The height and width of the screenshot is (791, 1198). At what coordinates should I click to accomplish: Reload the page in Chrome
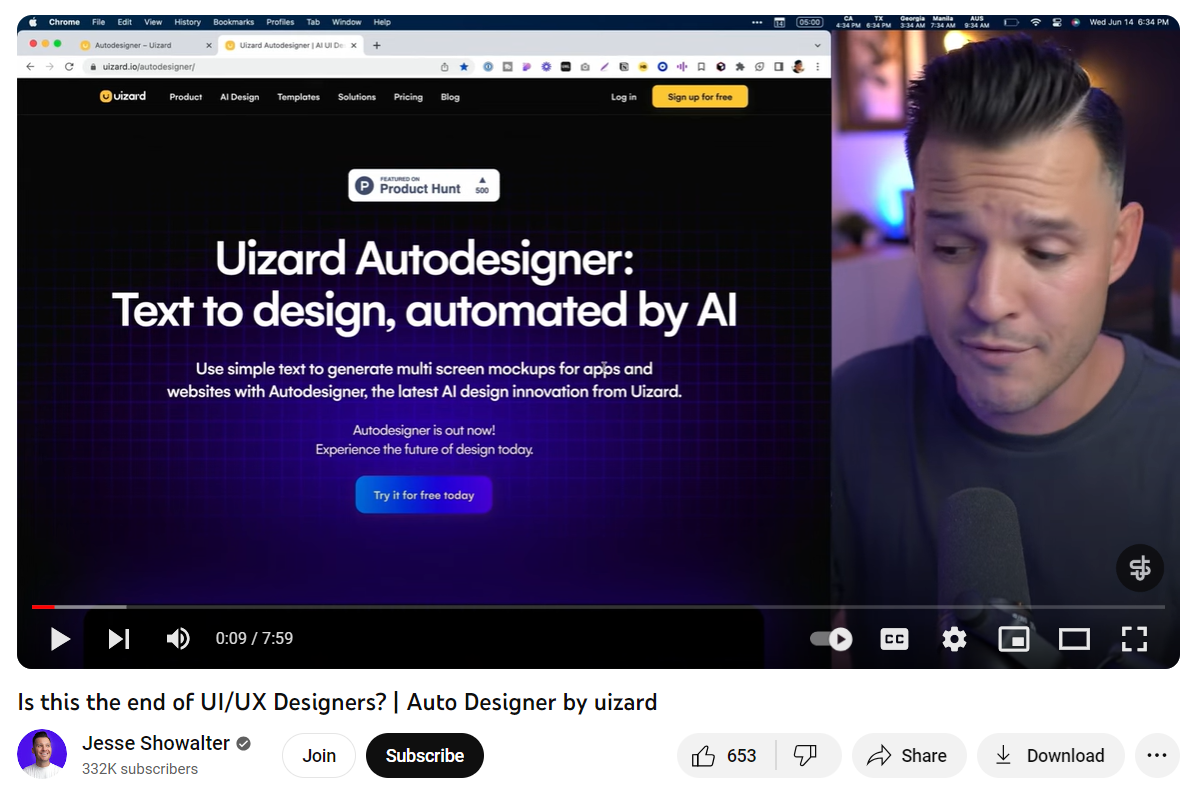click(x=69, y=66)
